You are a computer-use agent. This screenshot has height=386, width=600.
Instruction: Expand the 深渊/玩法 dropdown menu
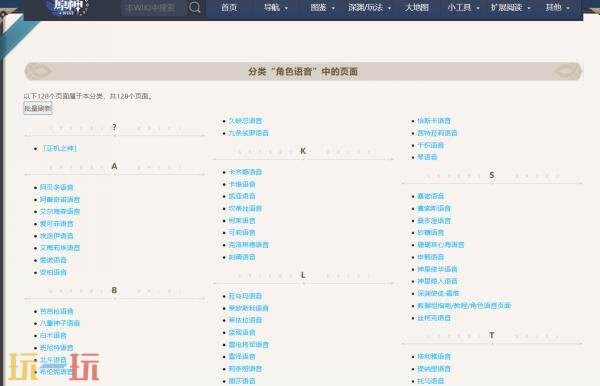point(369,7)
